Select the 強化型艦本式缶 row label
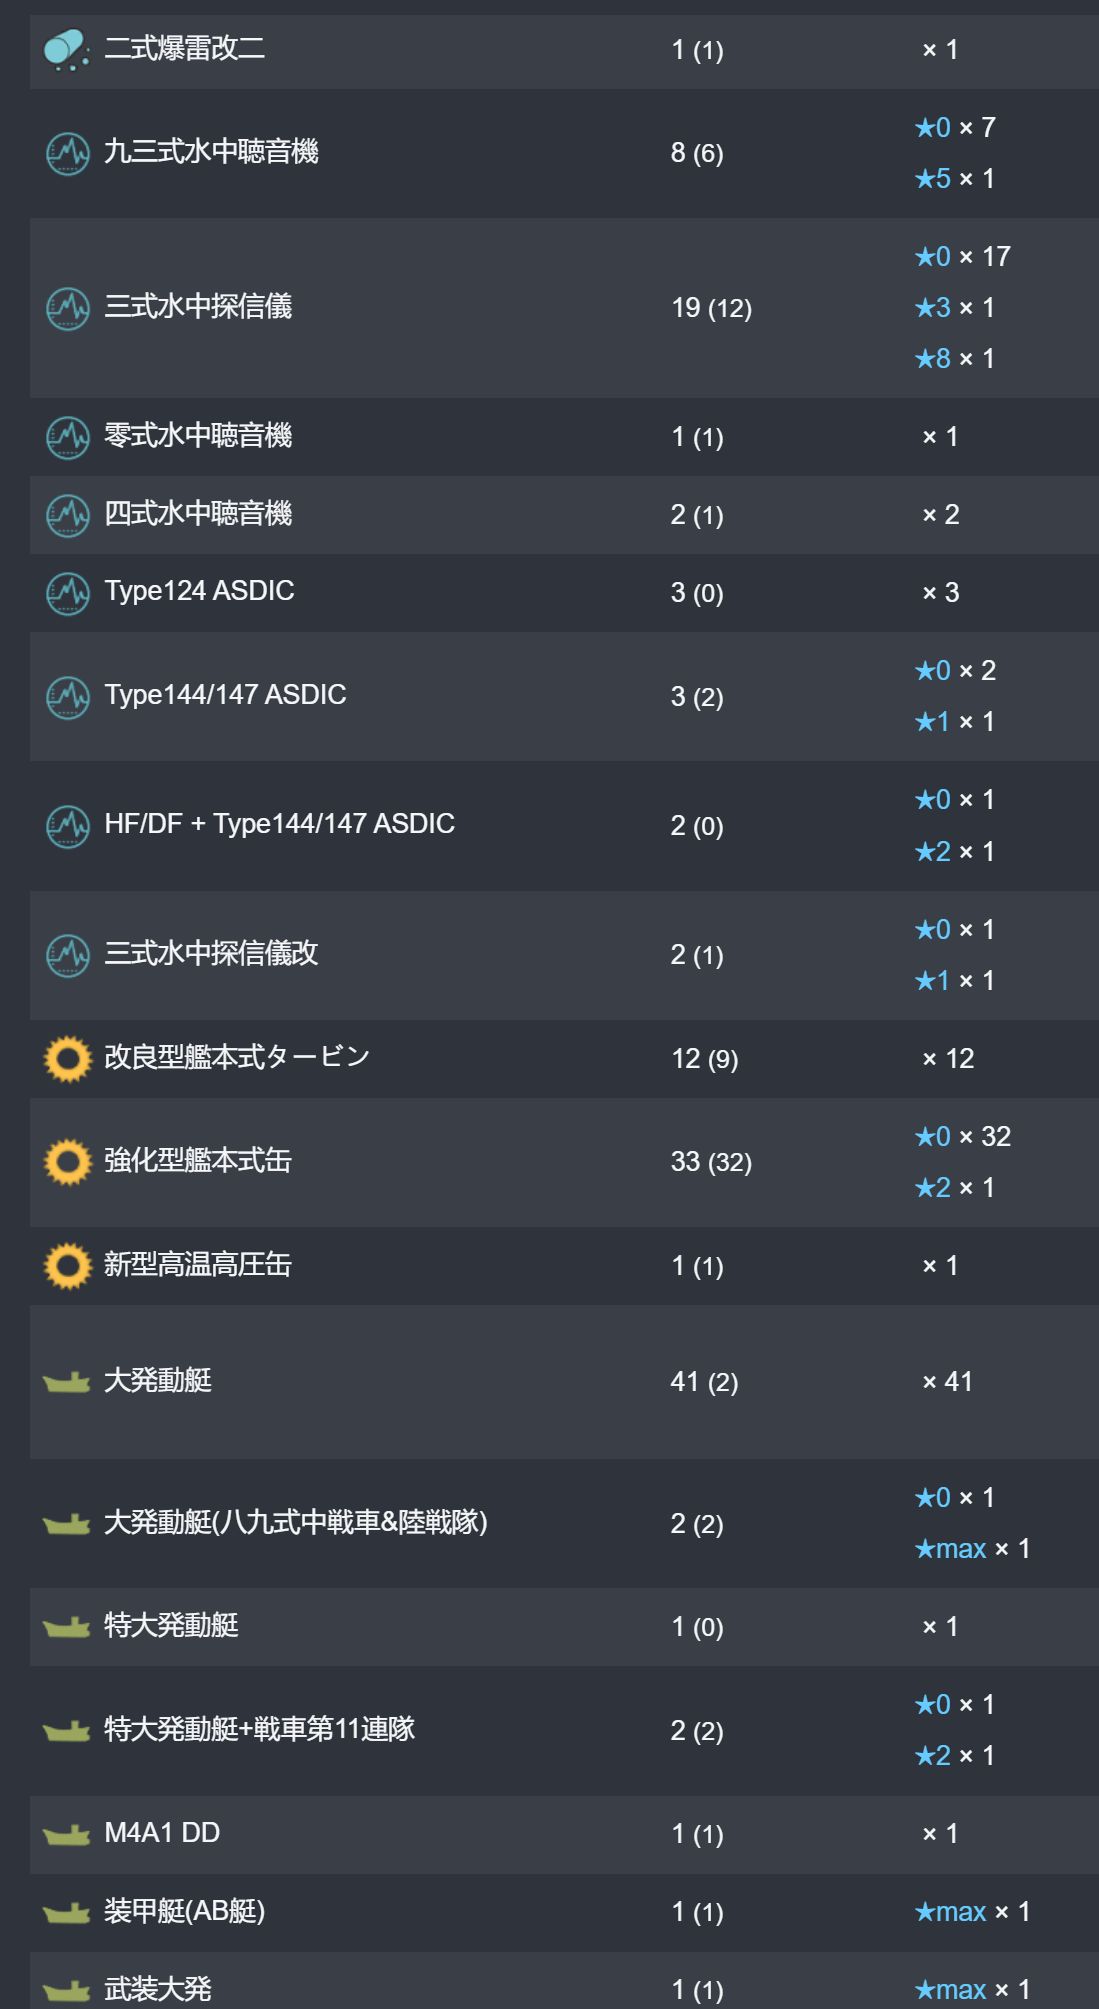This screenshot has height=2009, width=1099. 198,1161
